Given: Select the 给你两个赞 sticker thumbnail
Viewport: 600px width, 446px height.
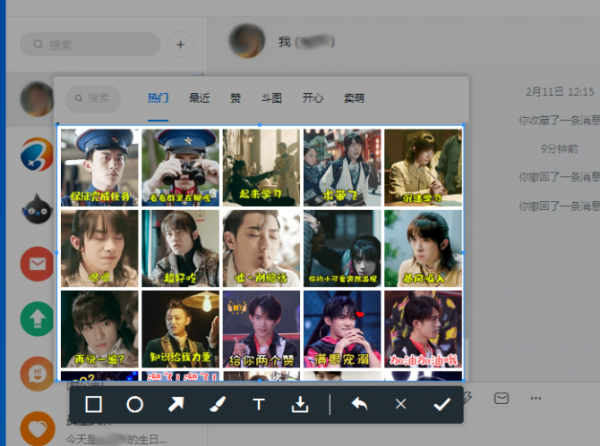Looking at the screenshot, I should click(261, 329).
